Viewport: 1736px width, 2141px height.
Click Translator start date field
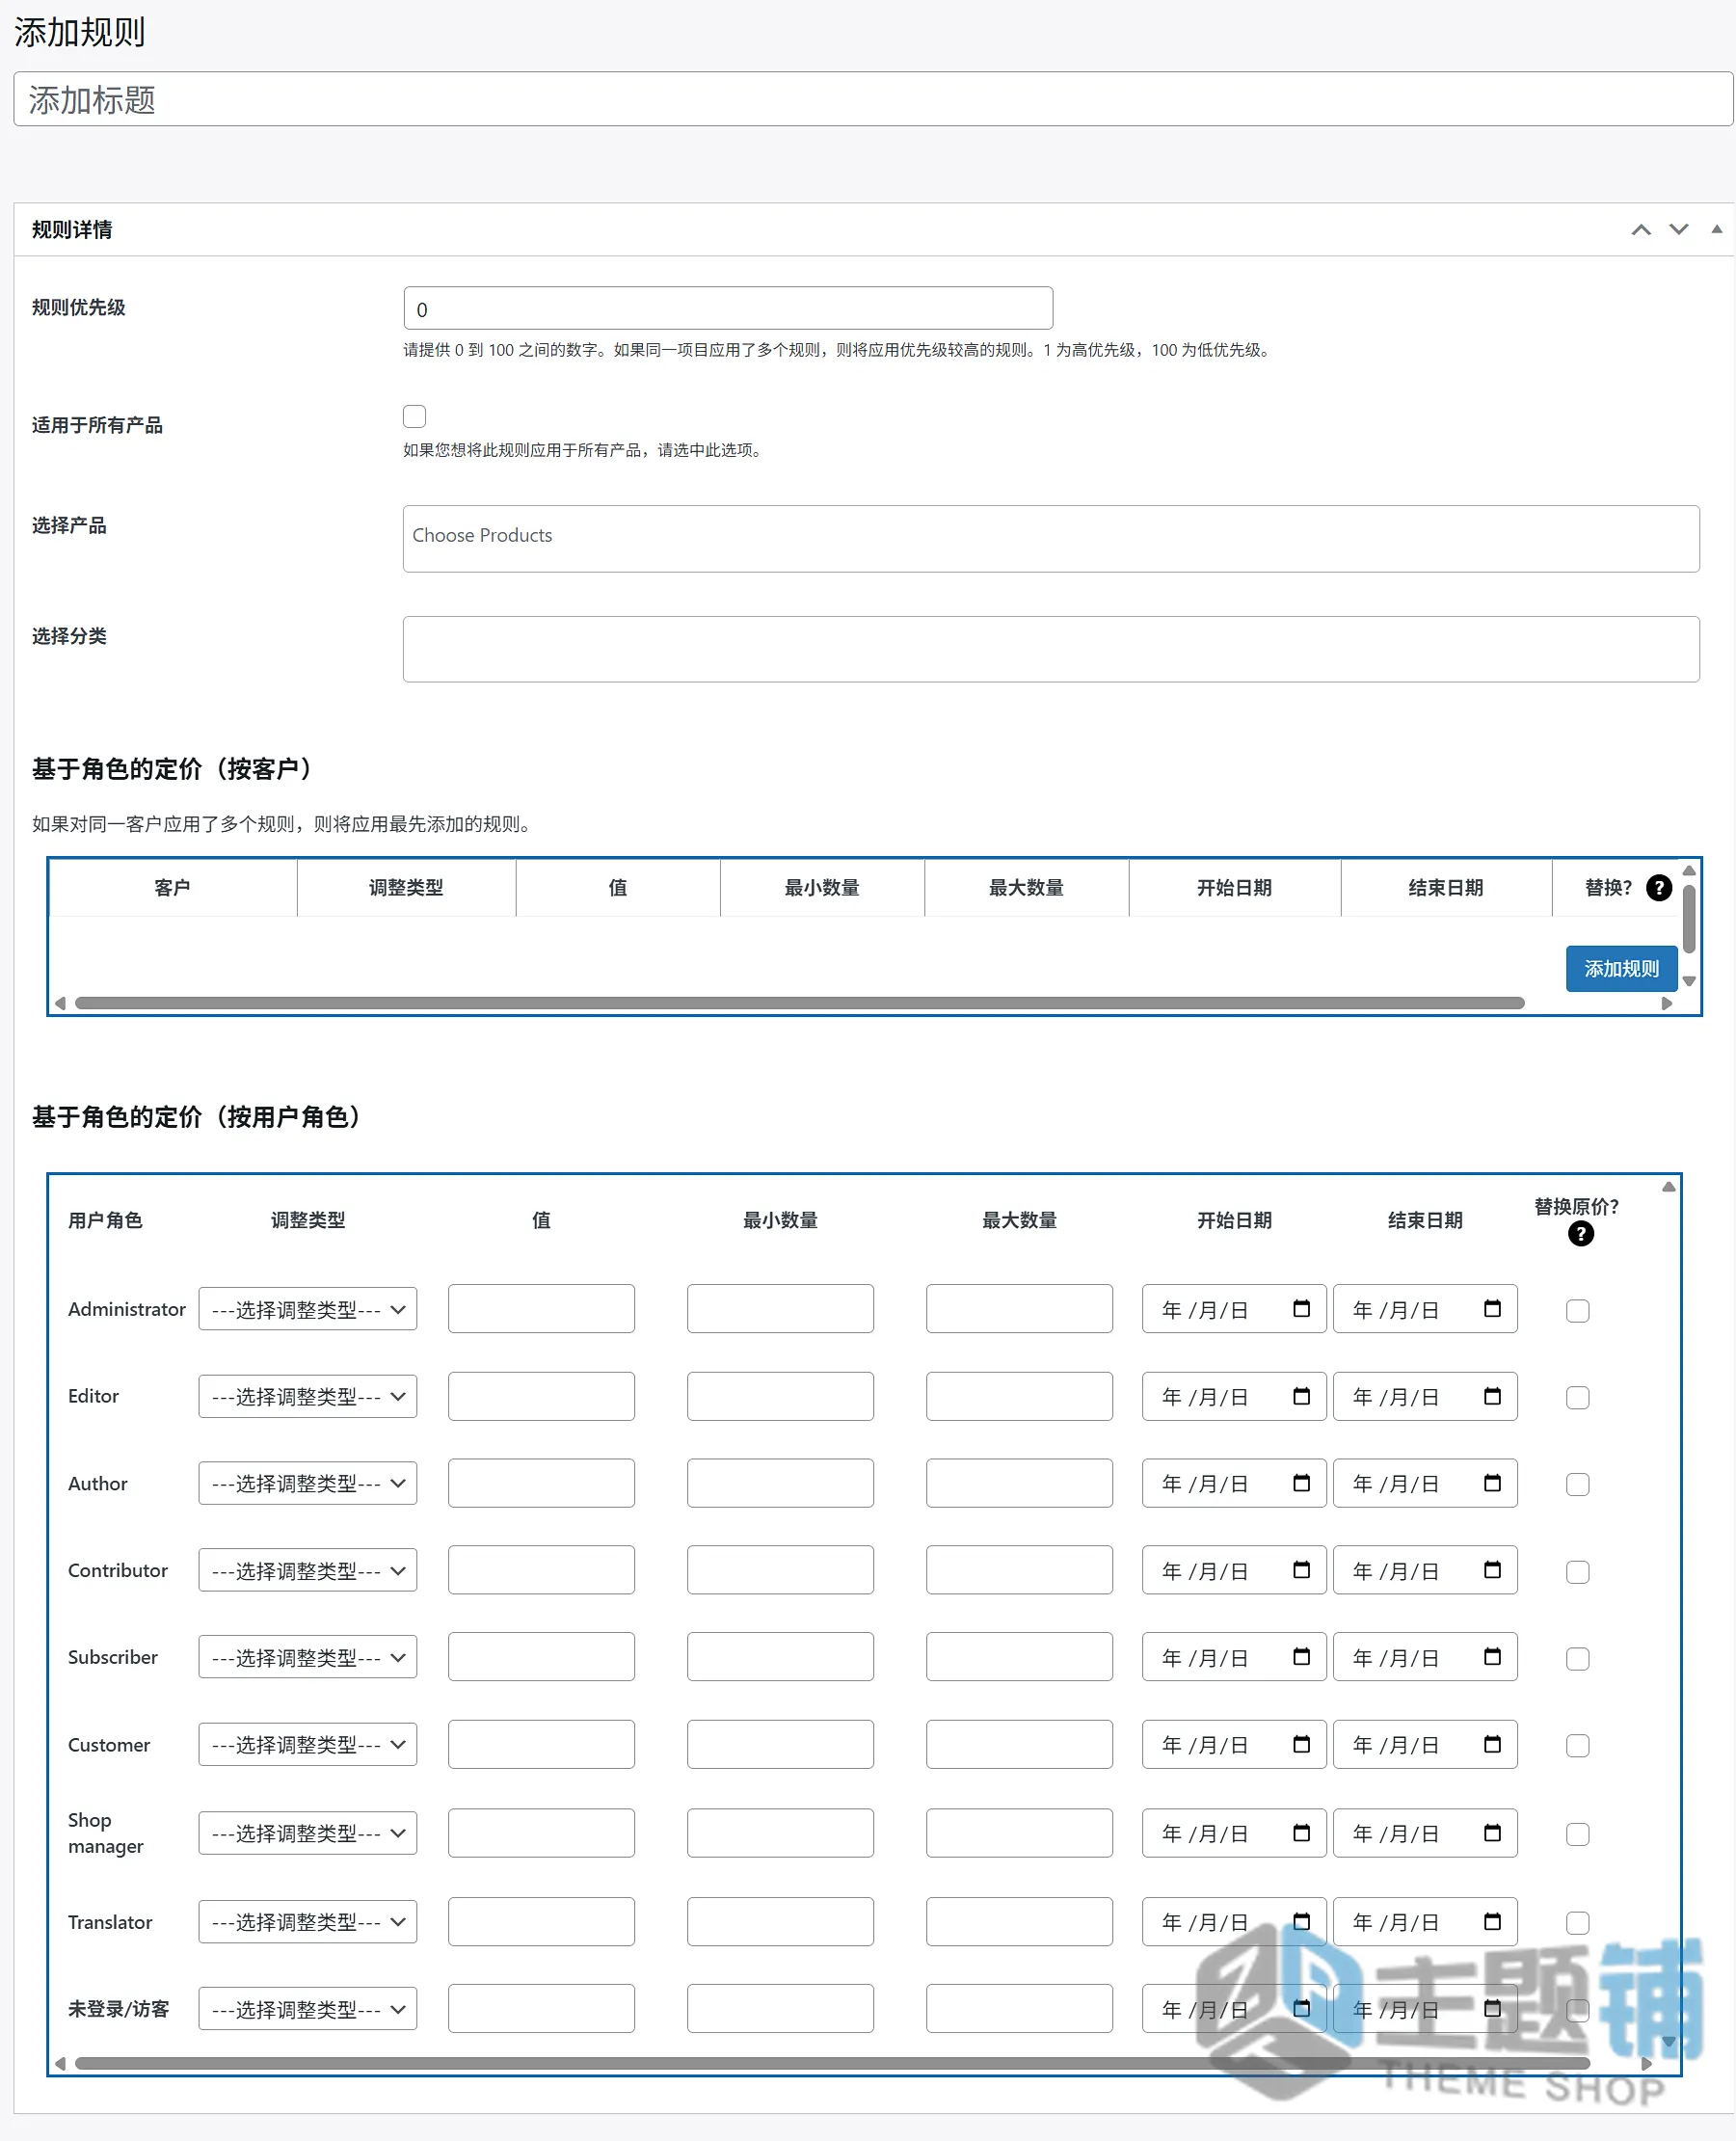tap(1234, 1921)
